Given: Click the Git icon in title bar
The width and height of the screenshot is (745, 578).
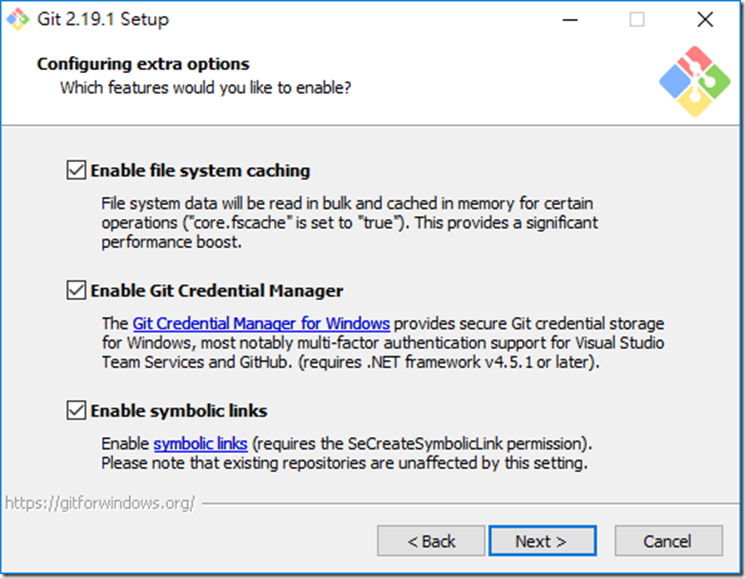Looking at the screenshot, I should pyautogui.click(x=17, y=19).
